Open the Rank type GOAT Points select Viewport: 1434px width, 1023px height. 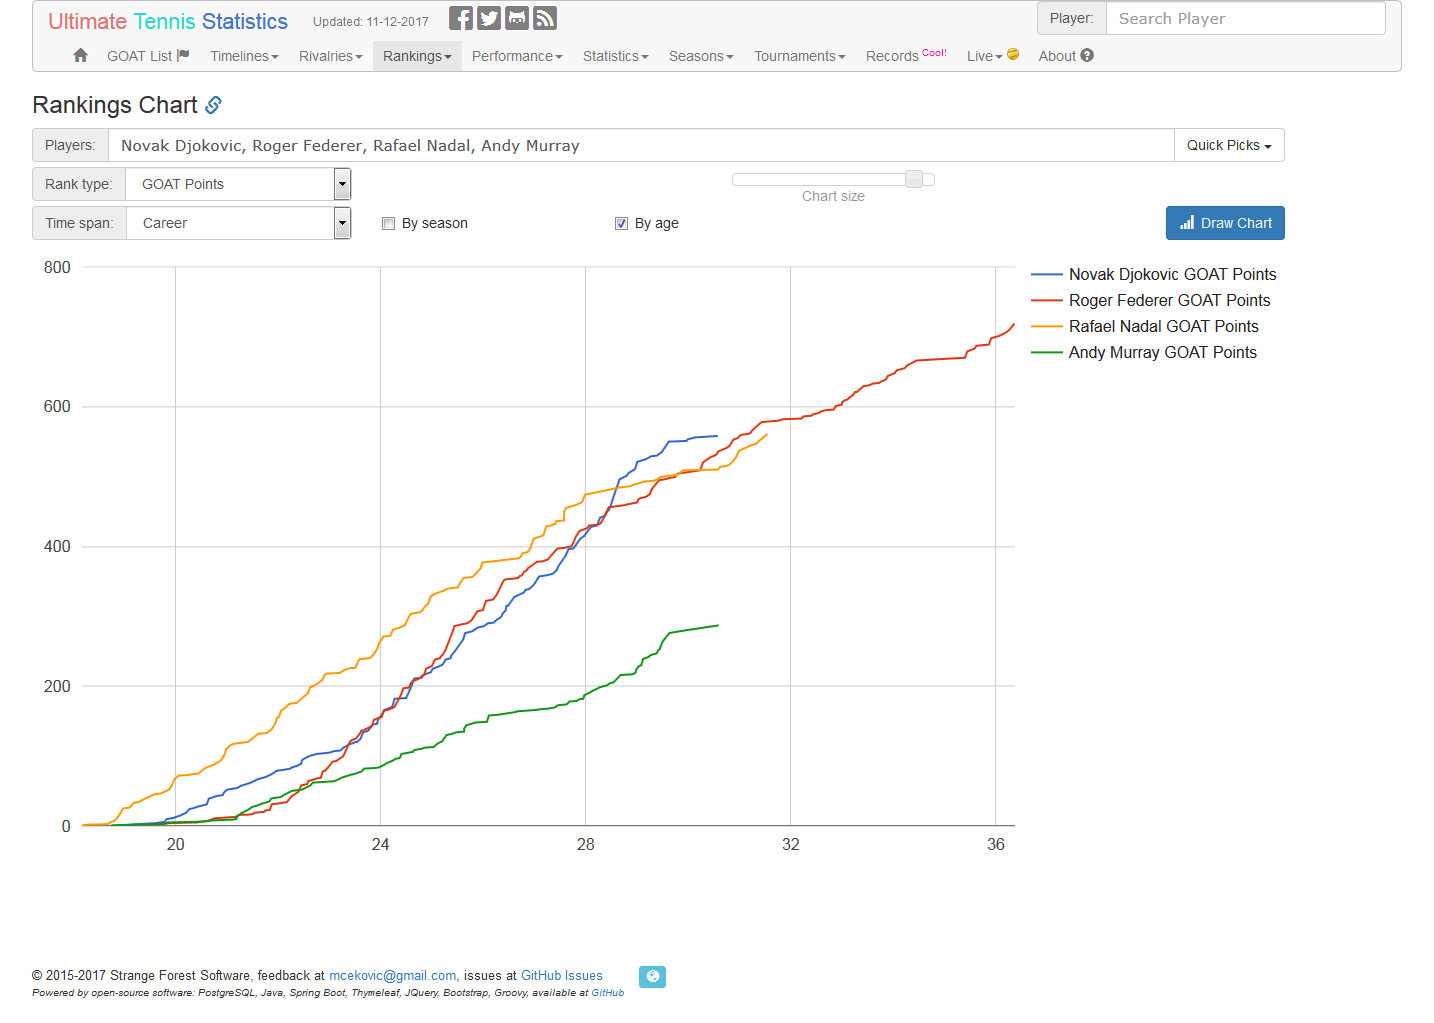(238, 184)
